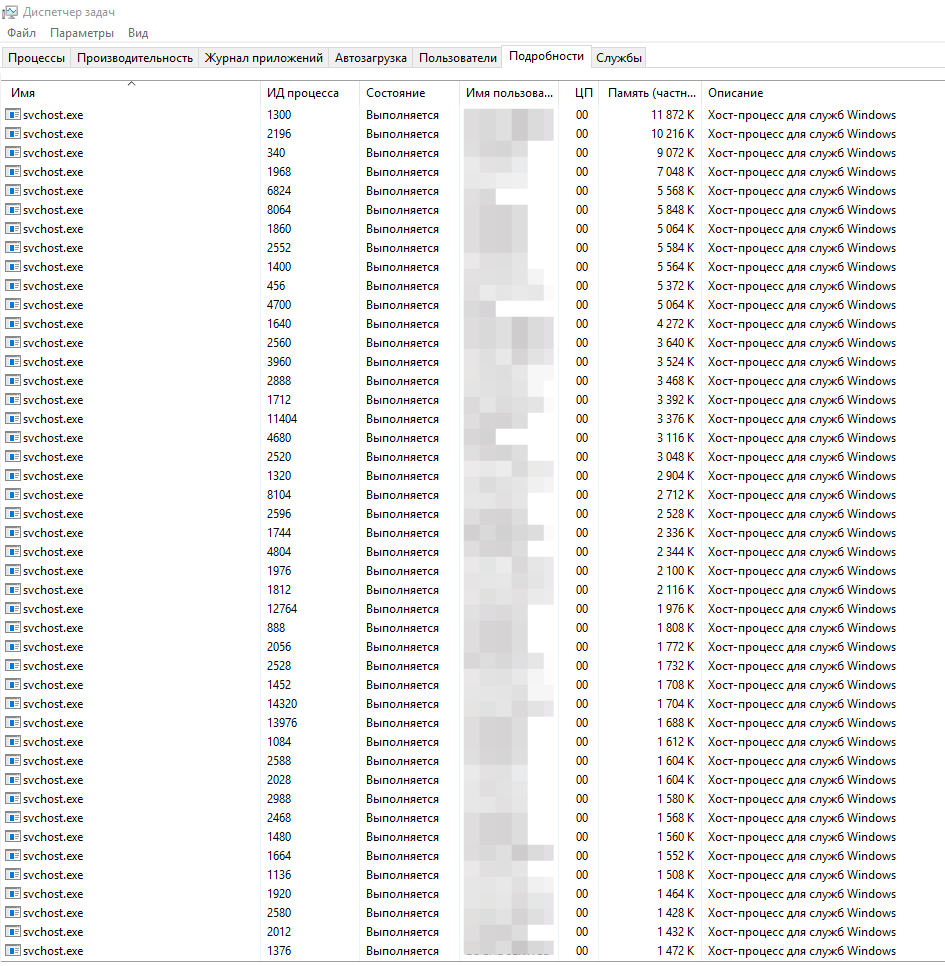Go to the Автозагрузка tab
The image size is (945, 966).
[371, 58]
